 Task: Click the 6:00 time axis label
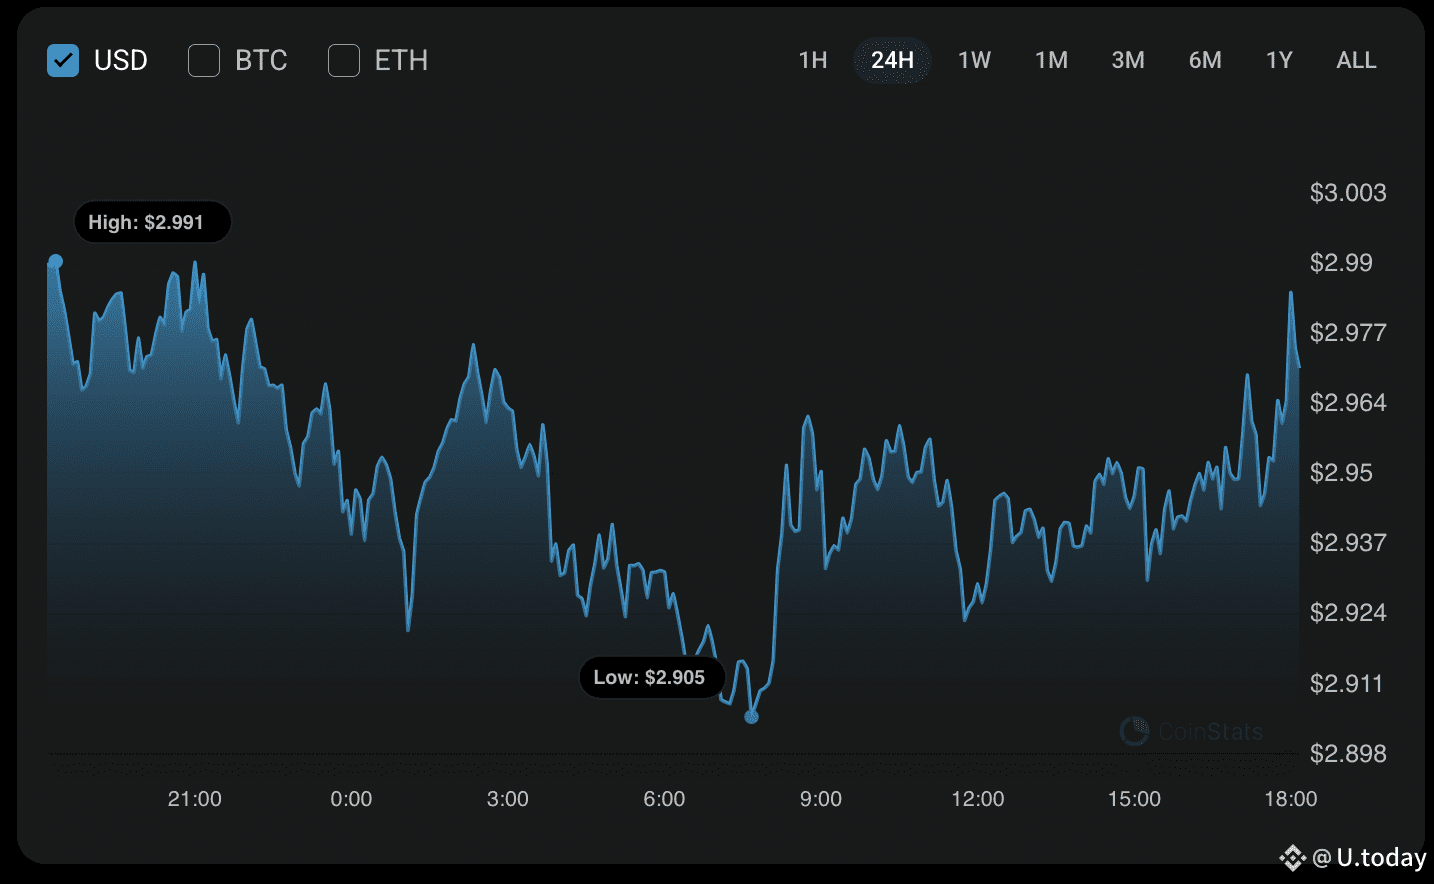[664, 799]
